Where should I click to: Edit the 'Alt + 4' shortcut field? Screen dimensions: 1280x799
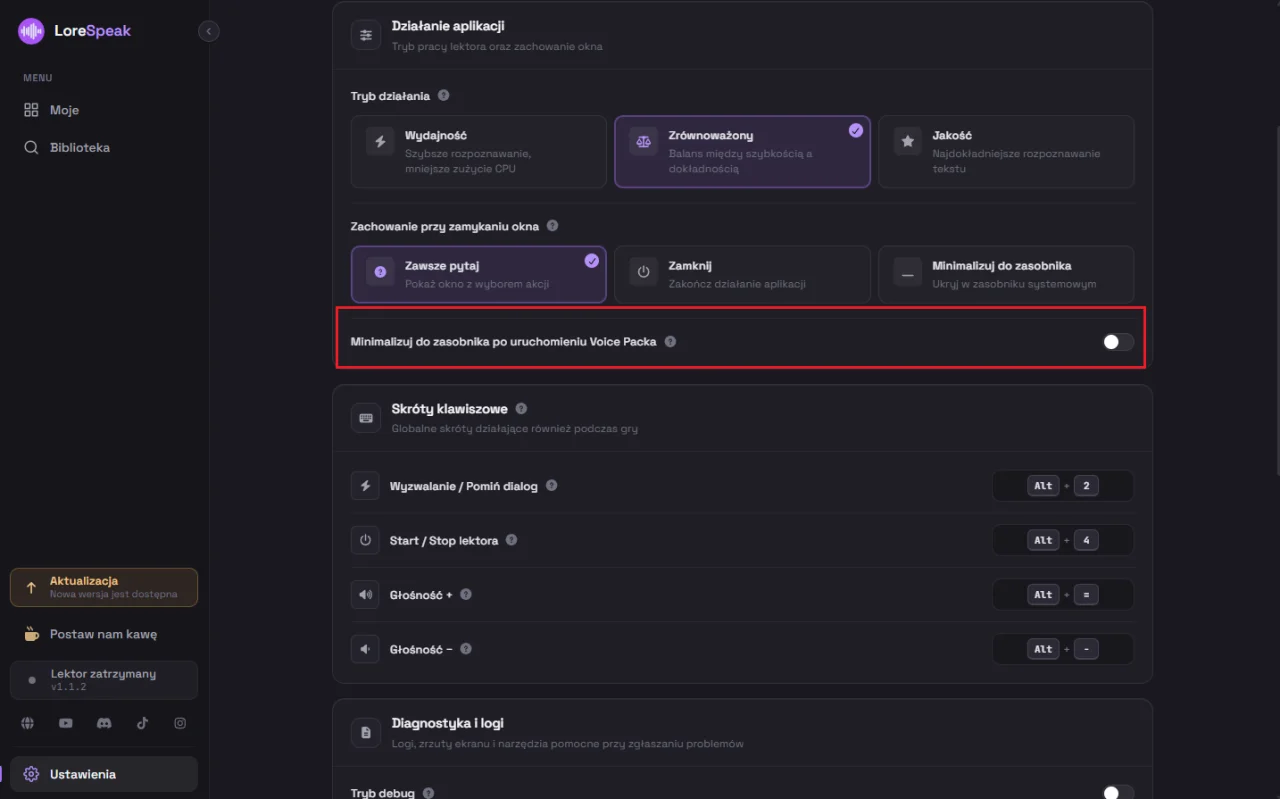pos(1063,540)
